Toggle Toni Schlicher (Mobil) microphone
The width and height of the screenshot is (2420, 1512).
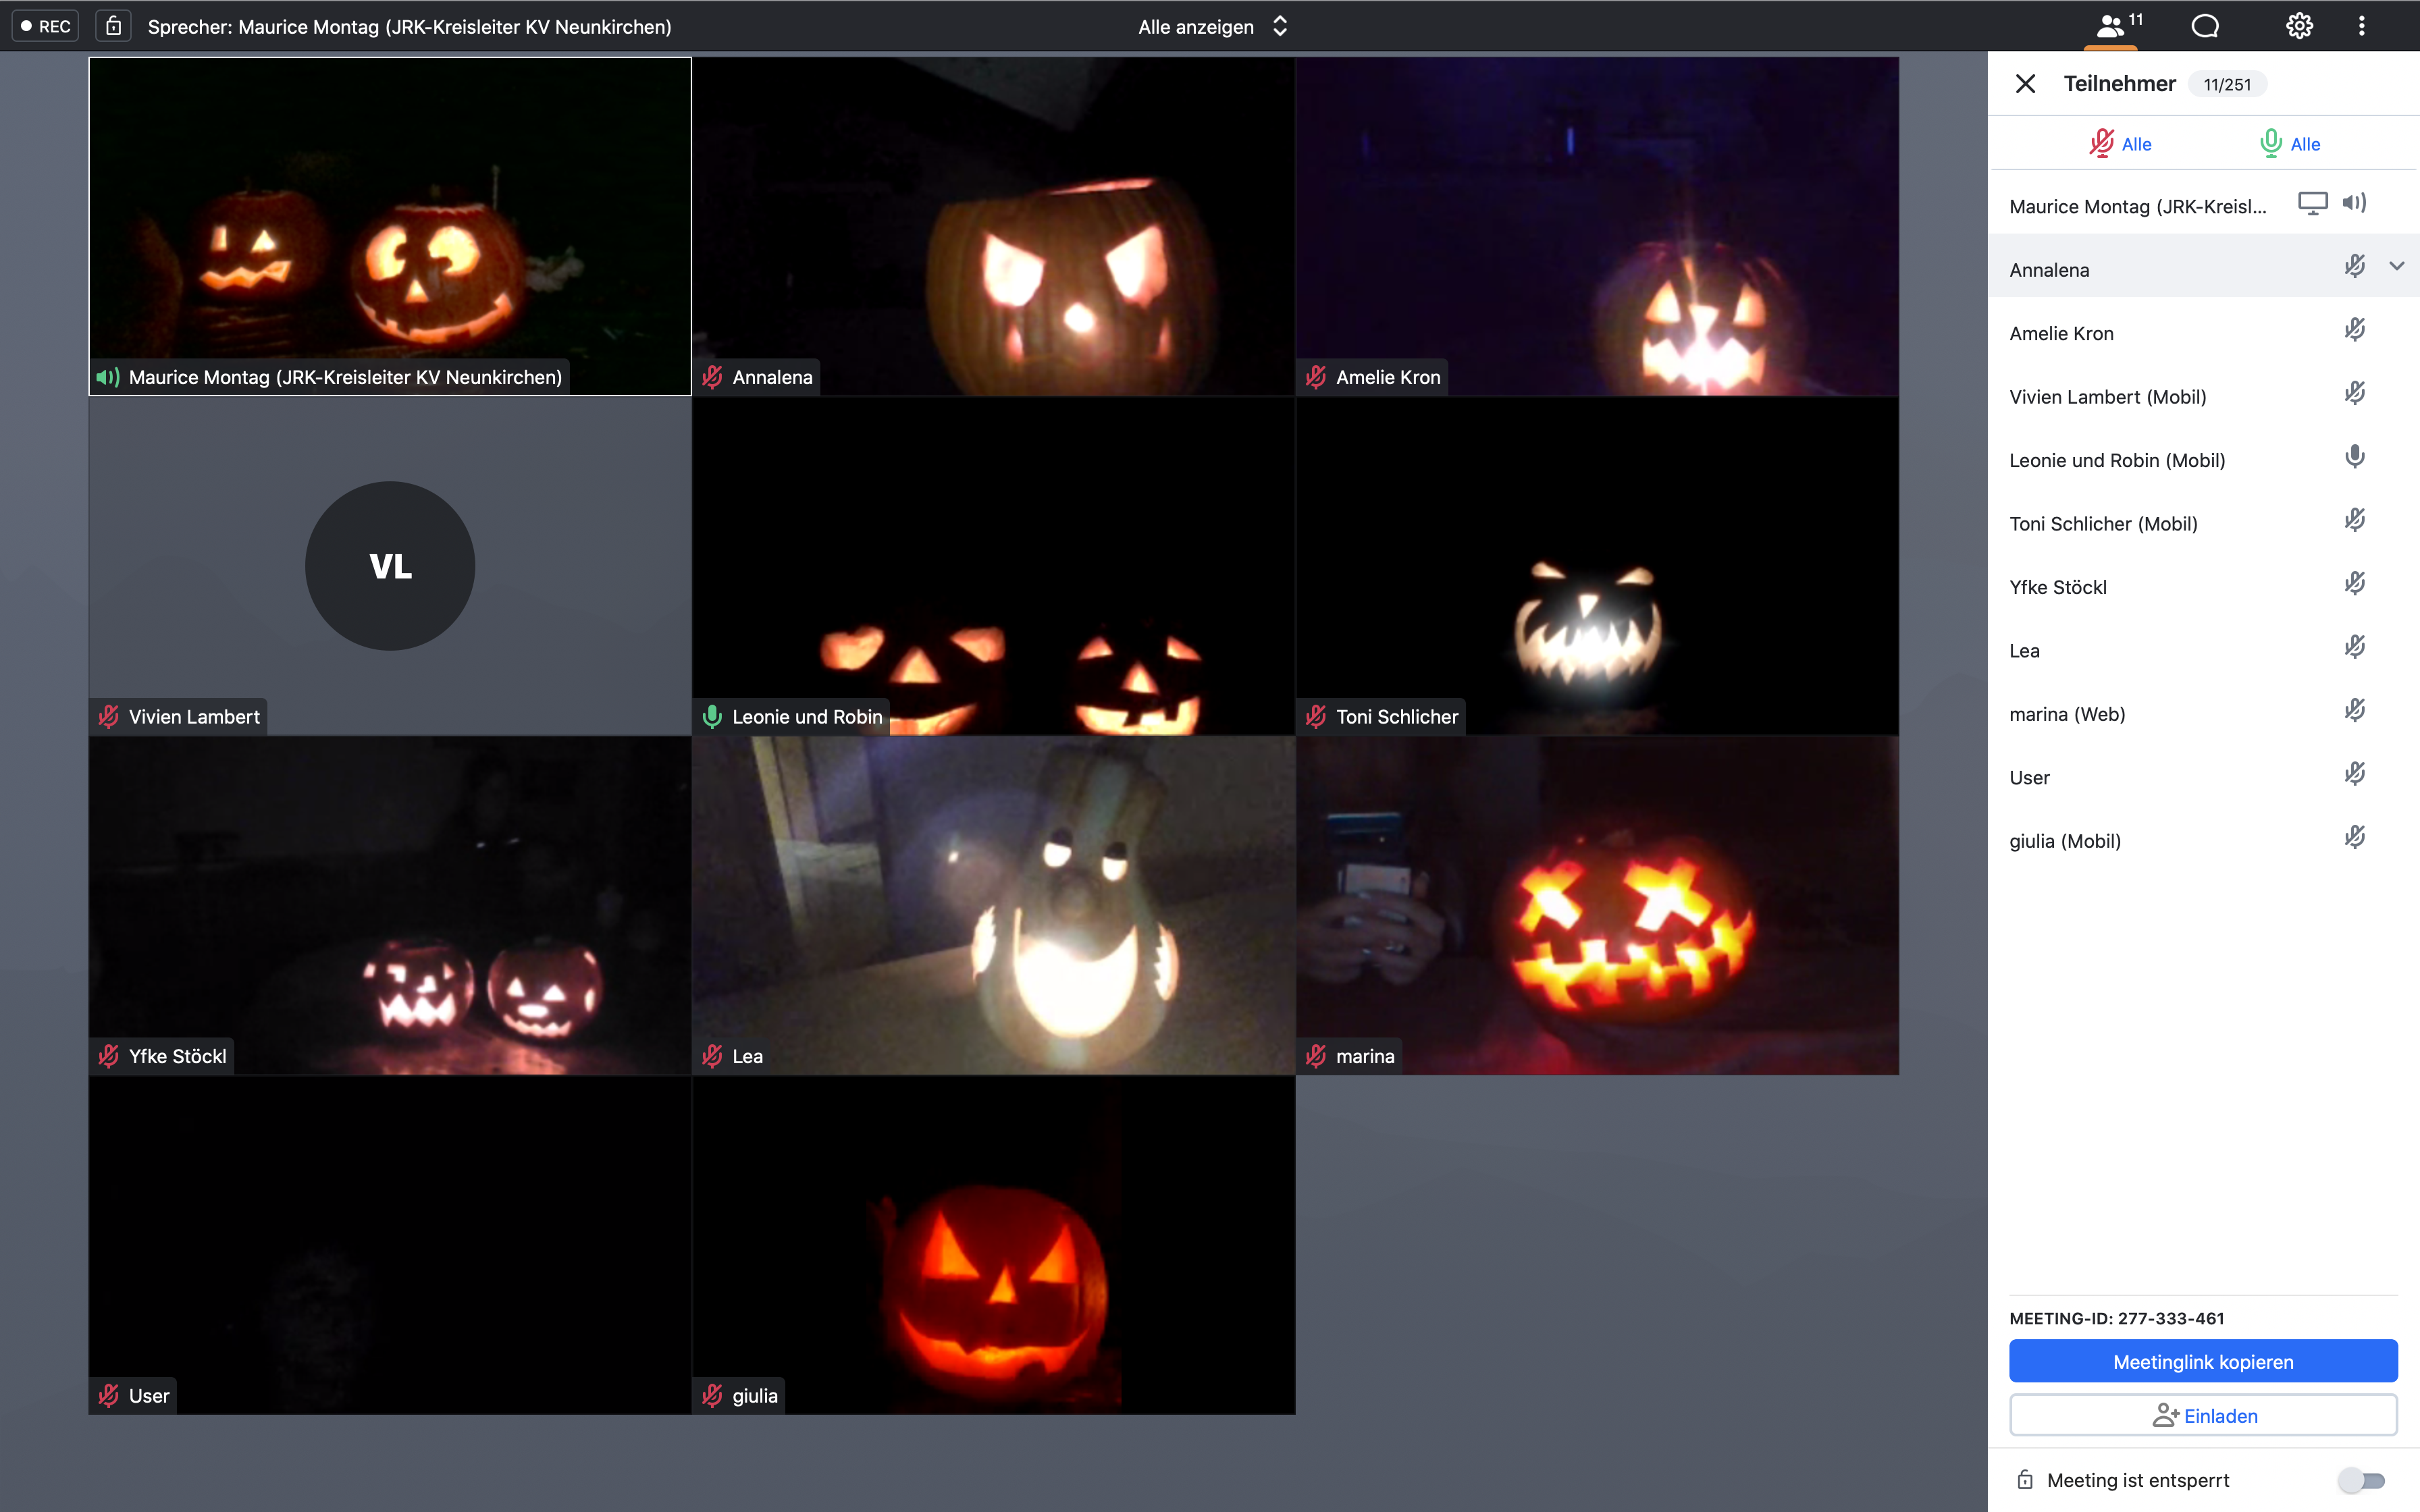2355,519
